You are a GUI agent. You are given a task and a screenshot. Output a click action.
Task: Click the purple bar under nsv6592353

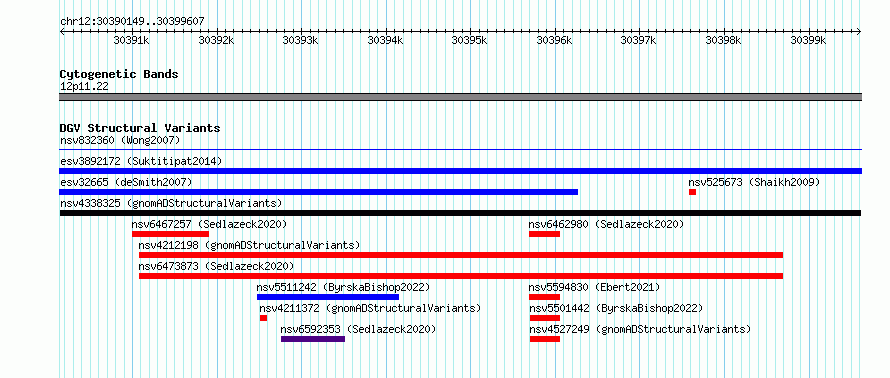pyautogui.click(x=313, y=339)
